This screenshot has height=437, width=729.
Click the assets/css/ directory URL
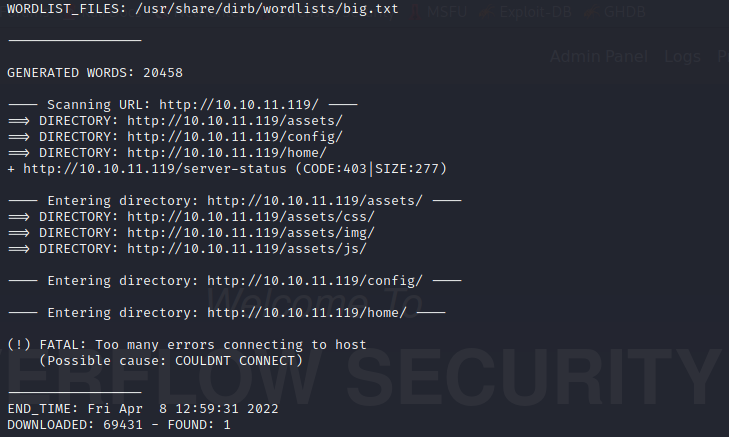250,217
